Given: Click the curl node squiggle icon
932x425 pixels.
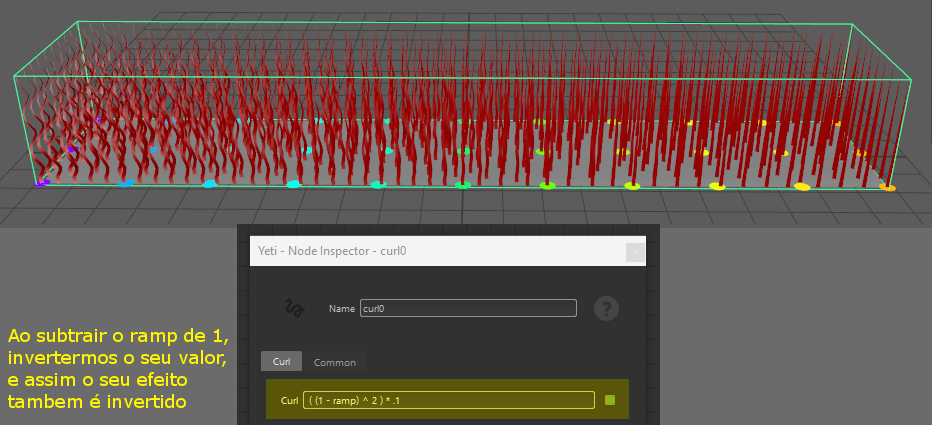Looking at the screenshot, I should [x=293, y=308].
